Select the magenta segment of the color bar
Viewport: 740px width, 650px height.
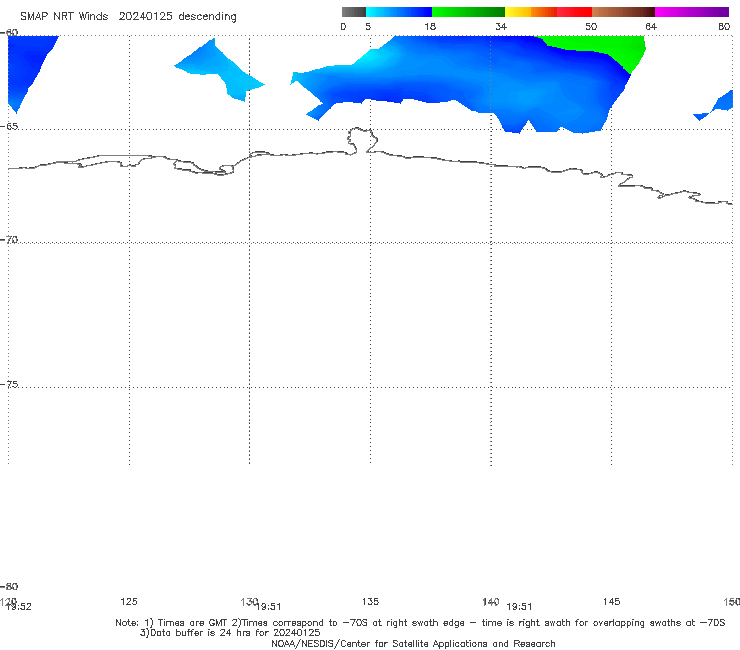pyautogui.click(x=692, y=12)
